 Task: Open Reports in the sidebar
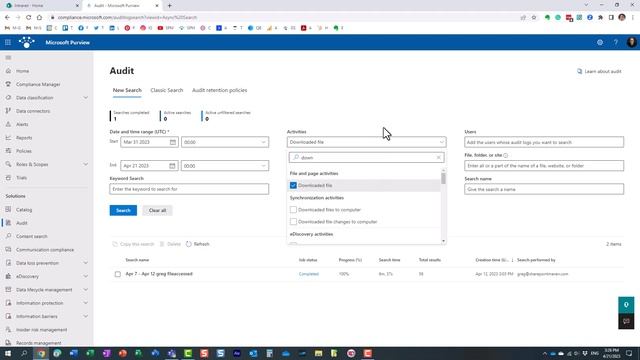click(24, 138)
